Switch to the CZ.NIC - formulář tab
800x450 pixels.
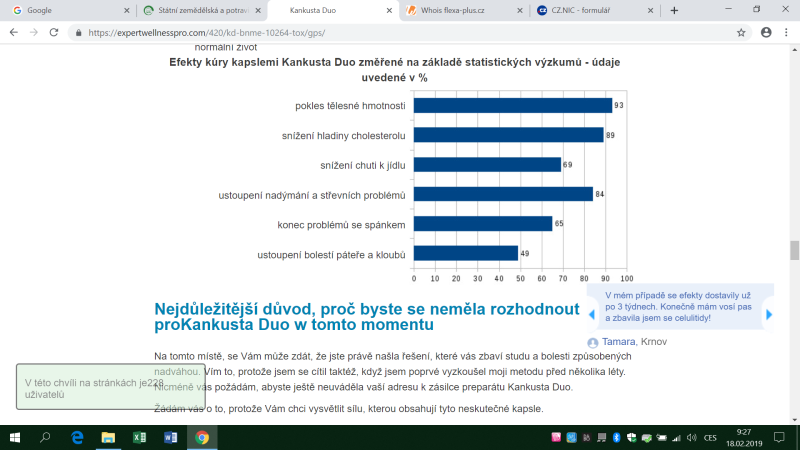point(593,10)
